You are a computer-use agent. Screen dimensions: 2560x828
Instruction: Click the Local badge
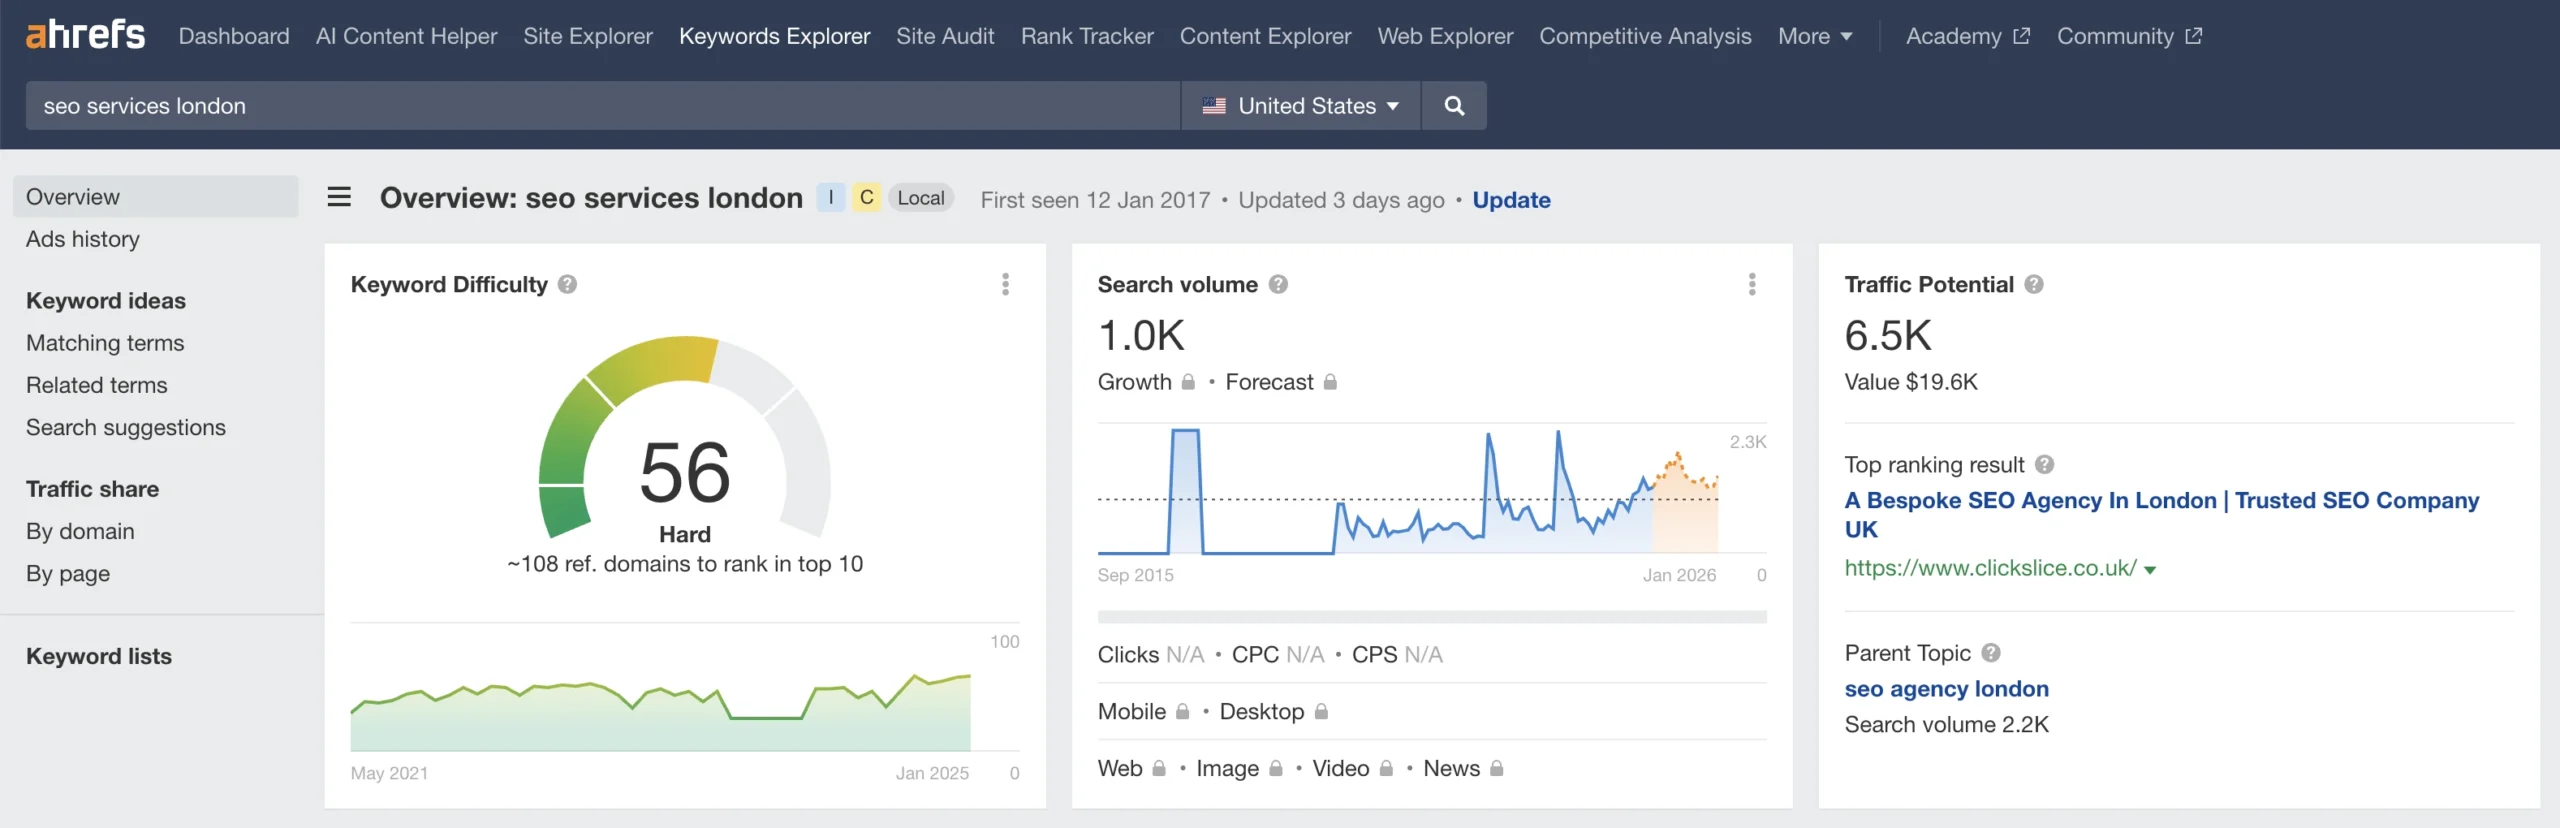click(921, 198)
